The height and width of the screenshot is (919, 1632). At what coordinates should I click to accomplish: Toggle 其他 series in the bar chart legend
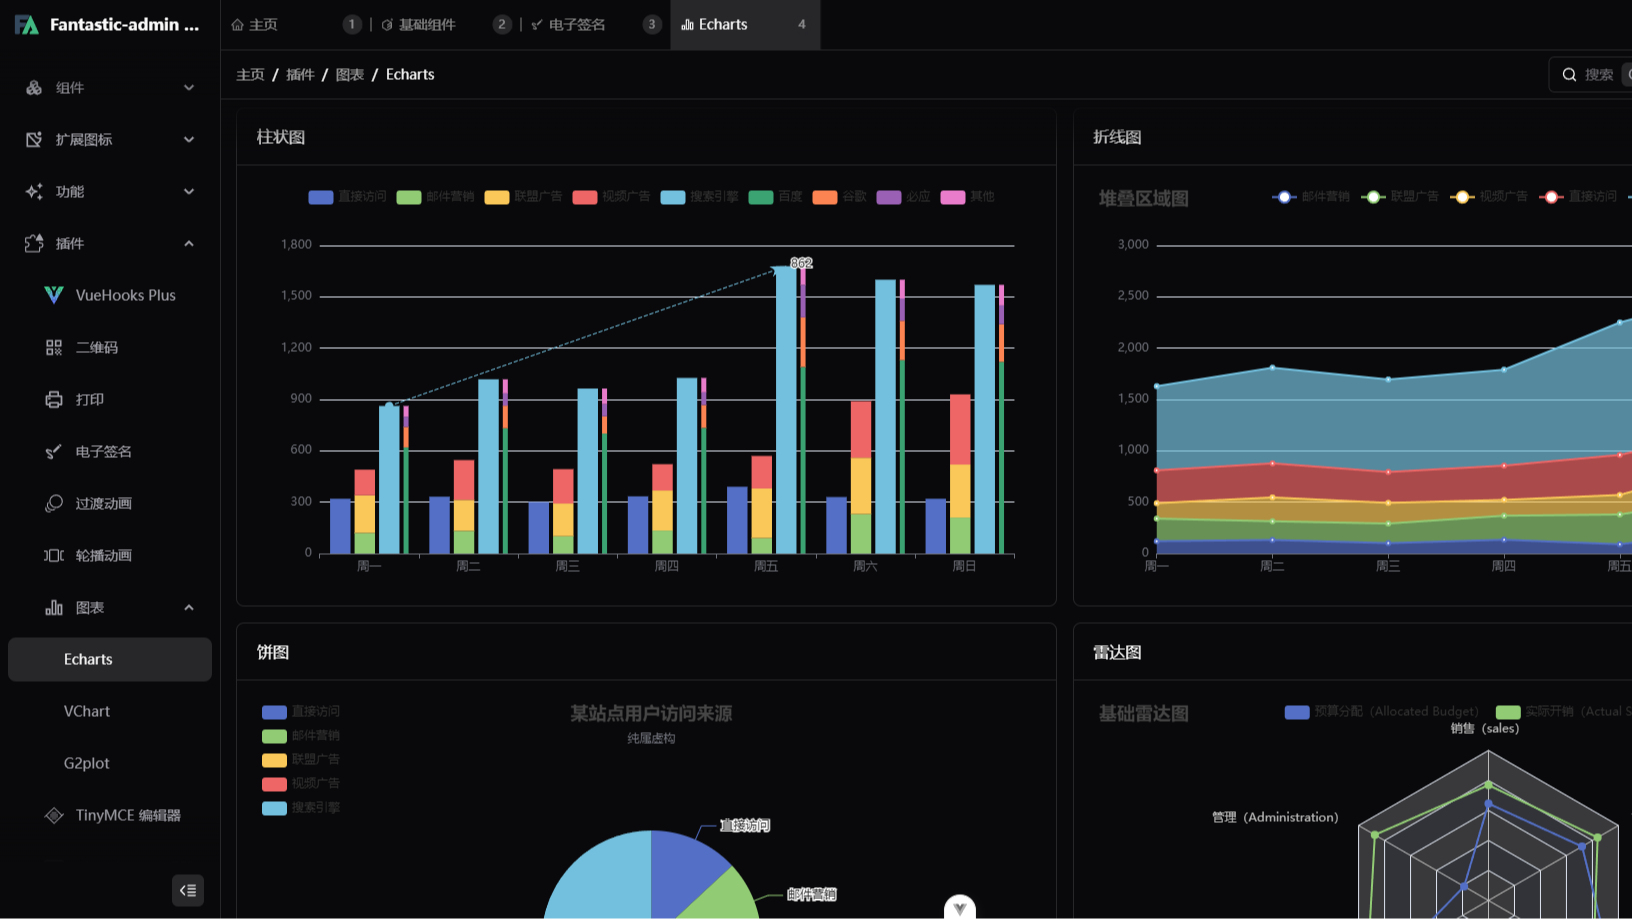coord(967,197)
